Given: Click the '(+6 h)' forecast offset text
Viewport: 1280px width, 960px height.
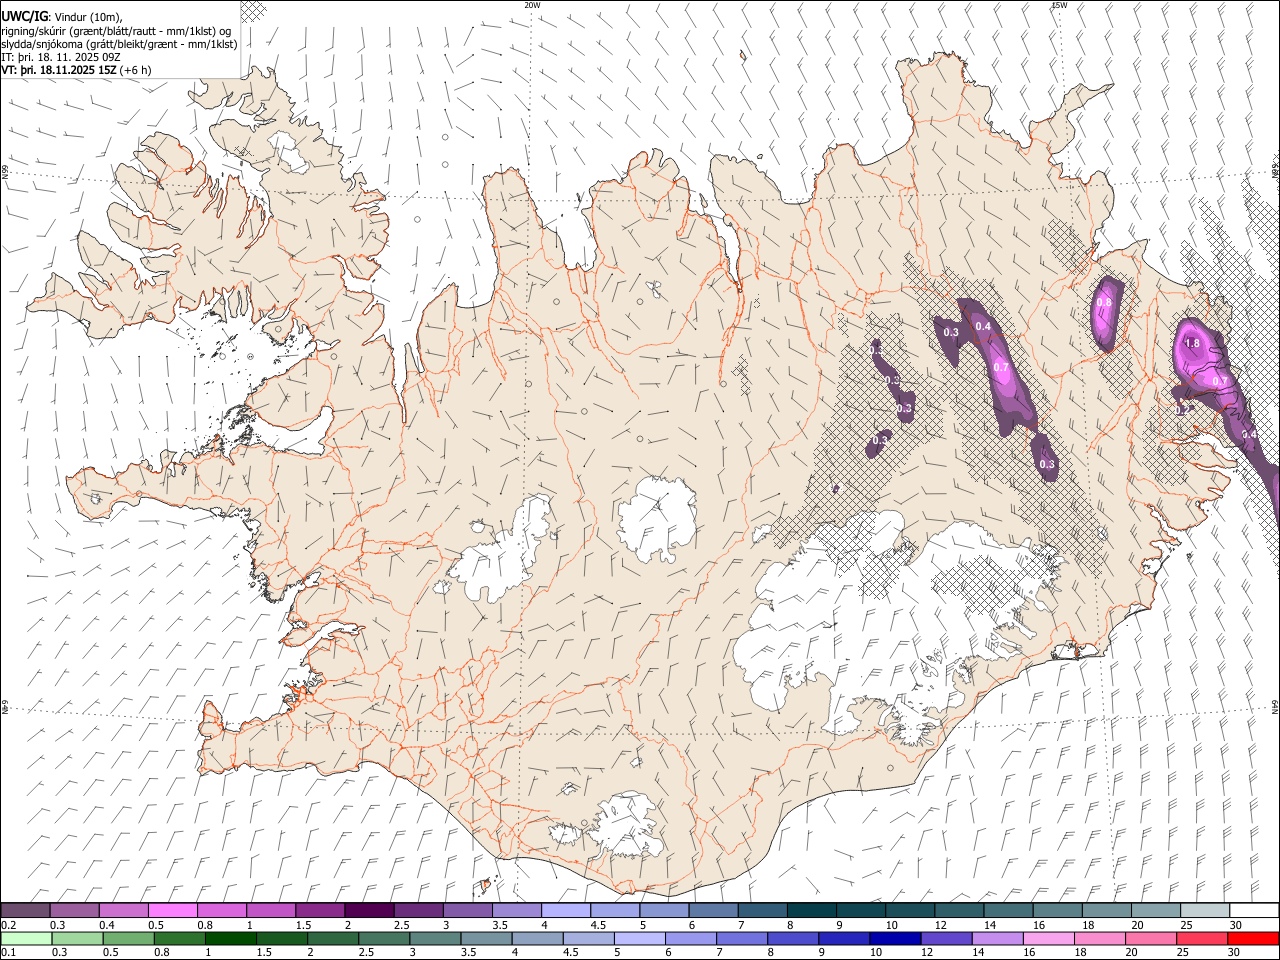Looking at the screenshot, I should point(136,70).
